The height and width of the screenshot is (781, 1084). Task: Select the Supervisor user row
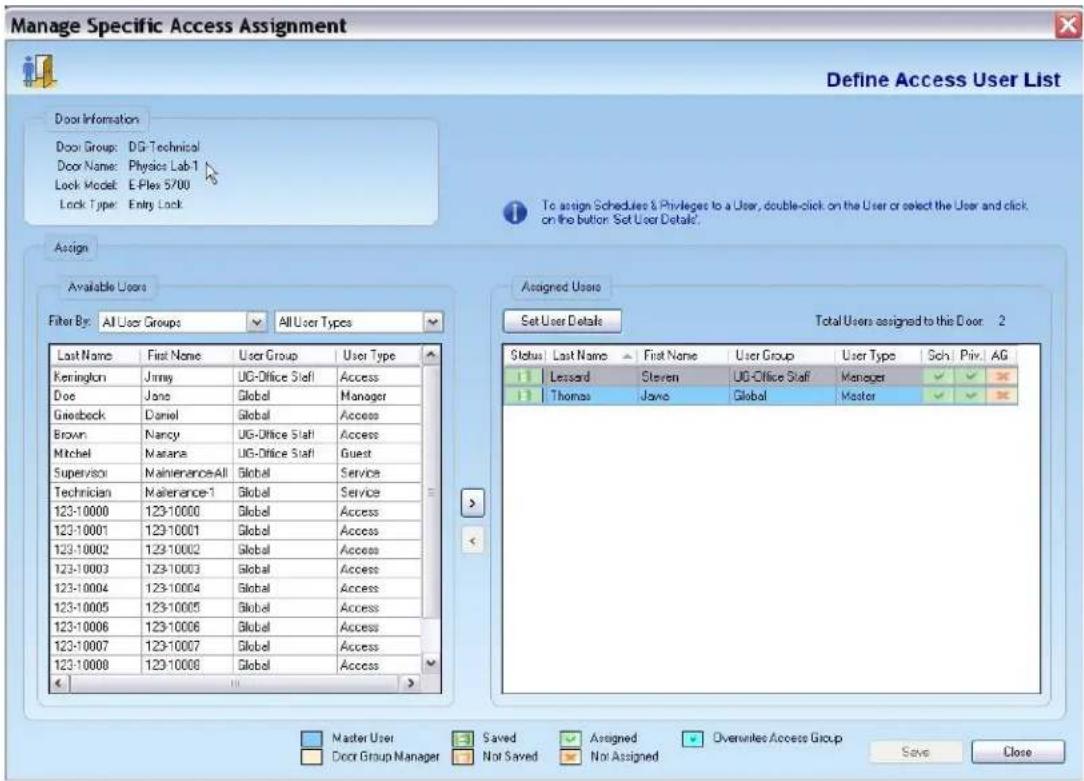(x=236, y=473)
